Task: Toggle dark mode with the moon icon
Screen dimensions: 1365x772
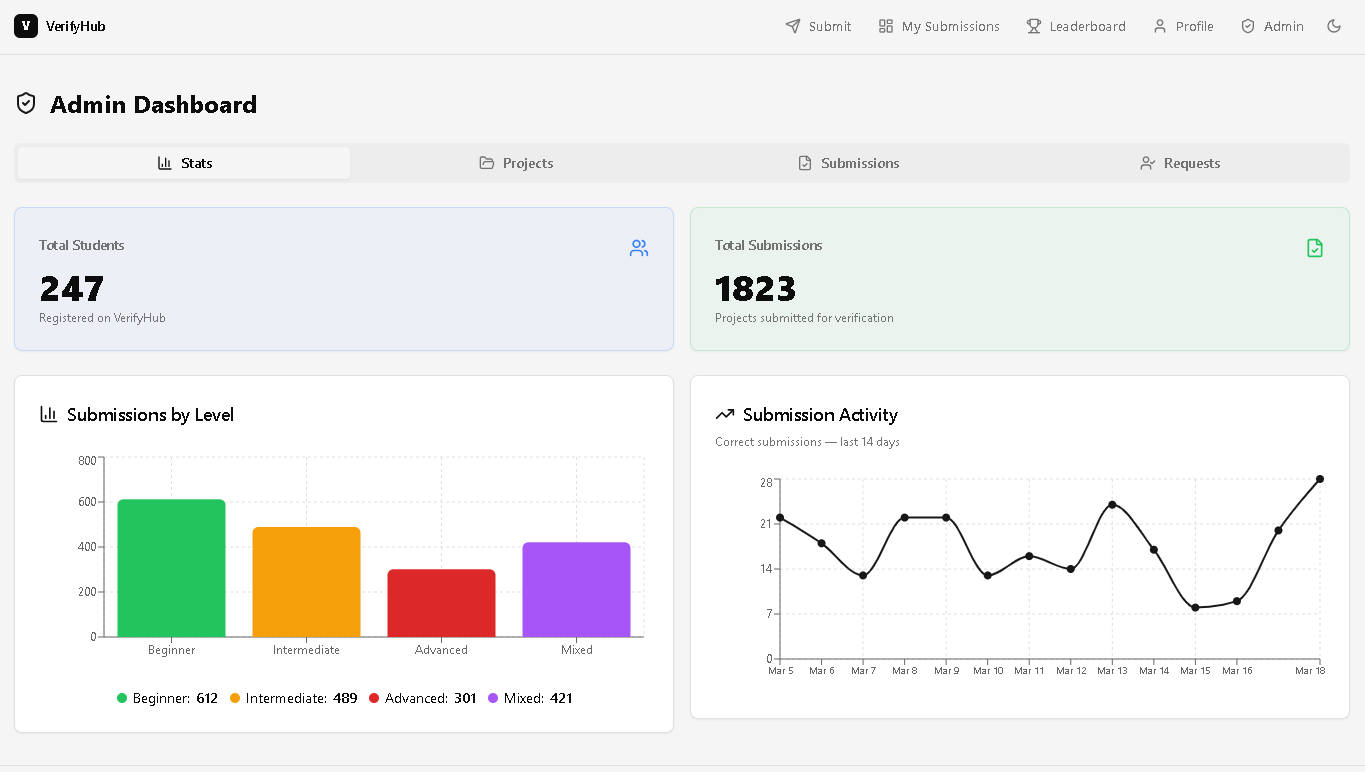Action: [1334, 26]
